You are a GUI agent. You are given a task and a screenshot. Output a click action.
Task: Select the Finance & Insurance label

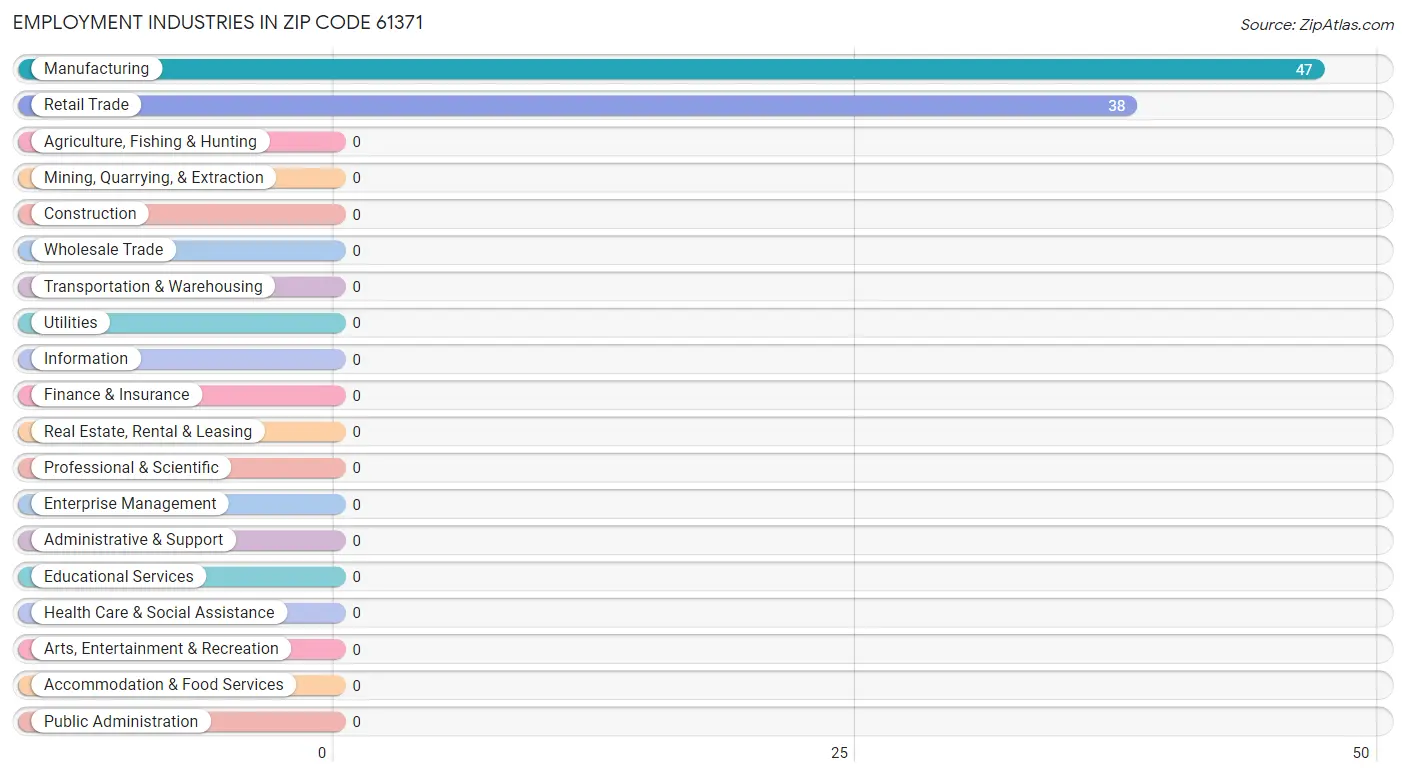(116, 395)
